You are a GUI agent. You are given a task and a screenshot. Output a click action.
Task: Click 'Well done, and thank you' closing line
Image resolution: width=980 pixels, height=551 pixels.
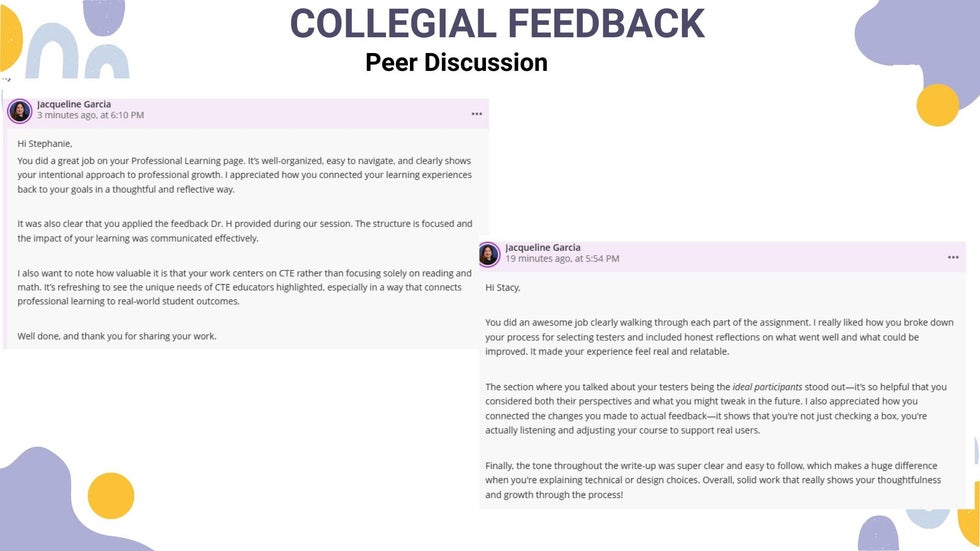tap(117, 336)
